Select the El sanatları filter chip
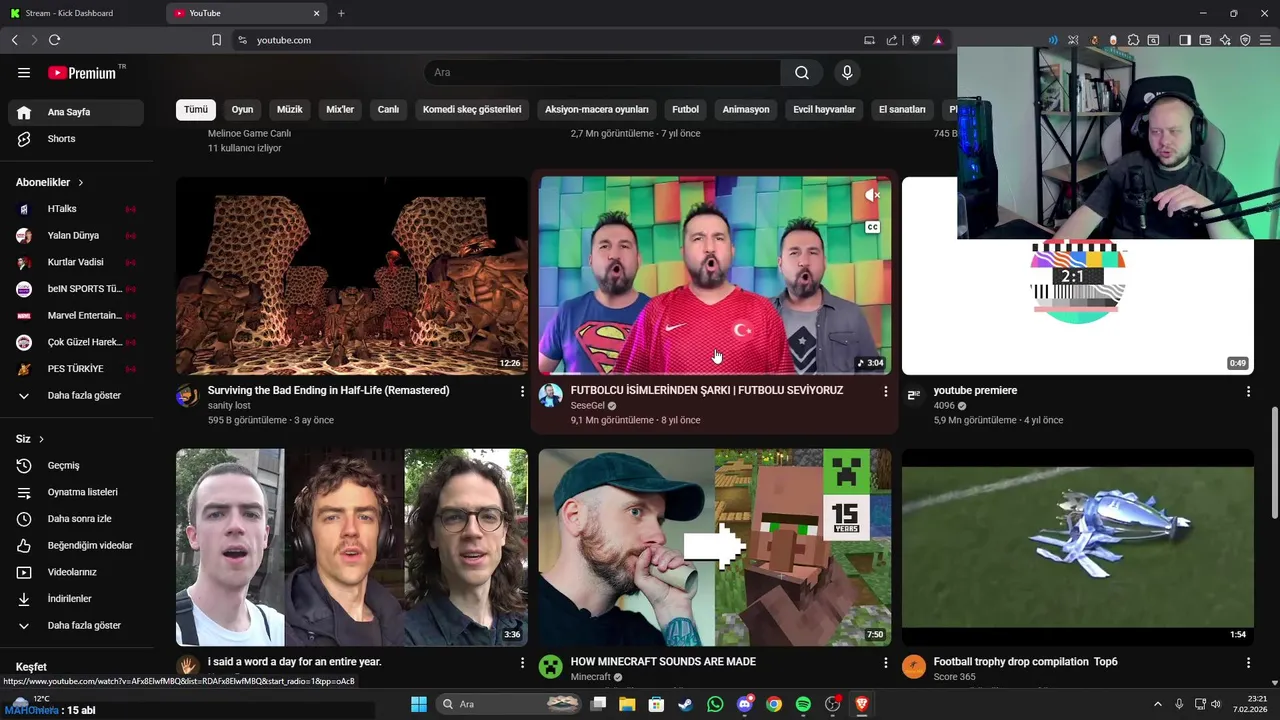 [x=902, y=110]
